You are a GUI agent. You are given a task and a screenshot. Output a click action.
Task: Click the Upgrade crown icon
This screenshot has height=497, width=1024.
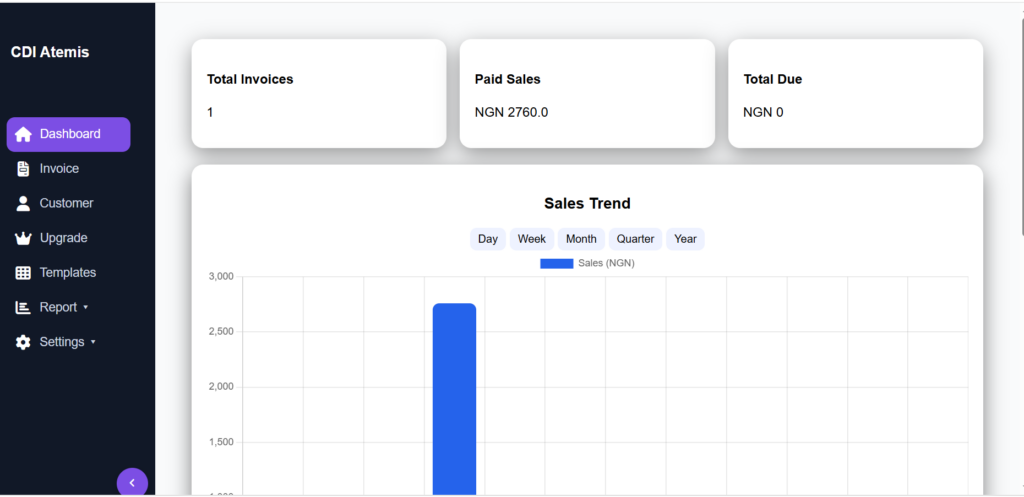23,238
